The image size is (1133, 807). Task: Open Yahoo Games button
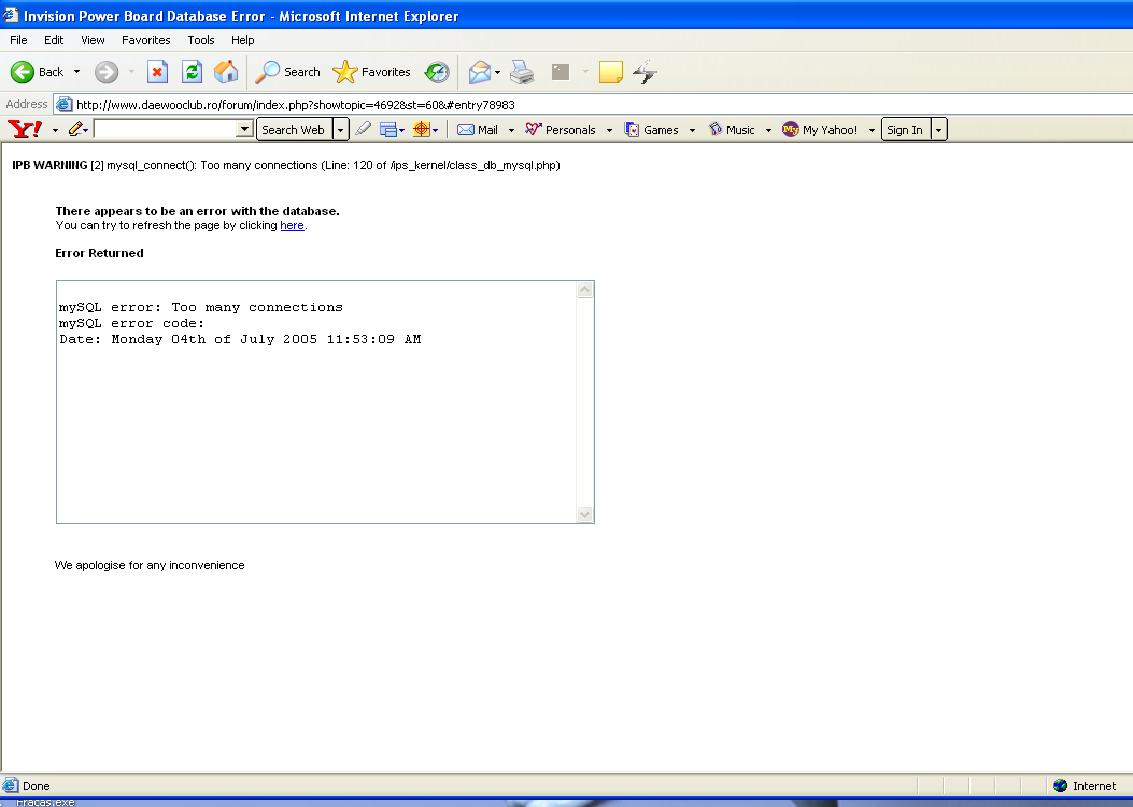pos(652,129)
